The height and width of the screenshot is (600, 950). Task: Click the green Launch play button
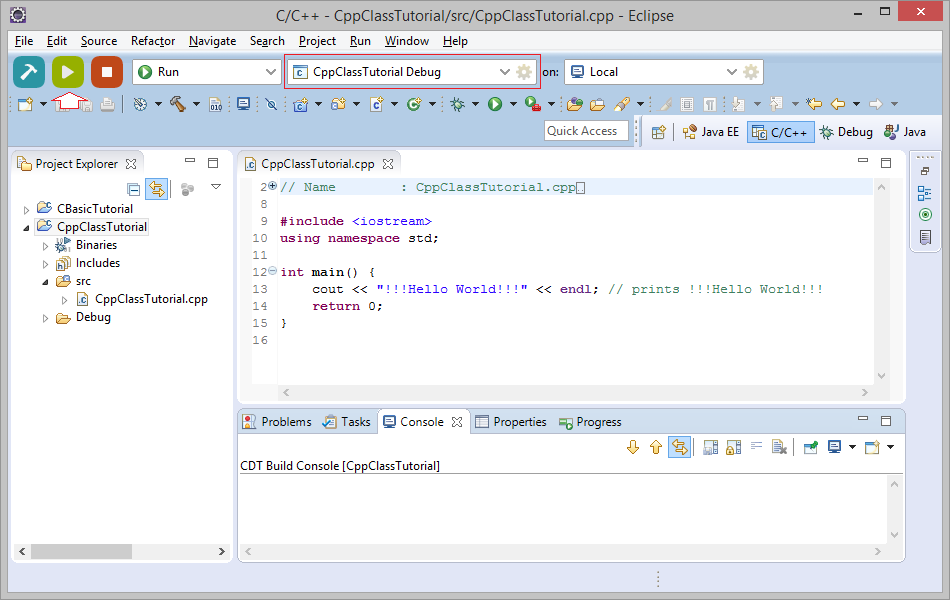[x=68, y=72]
